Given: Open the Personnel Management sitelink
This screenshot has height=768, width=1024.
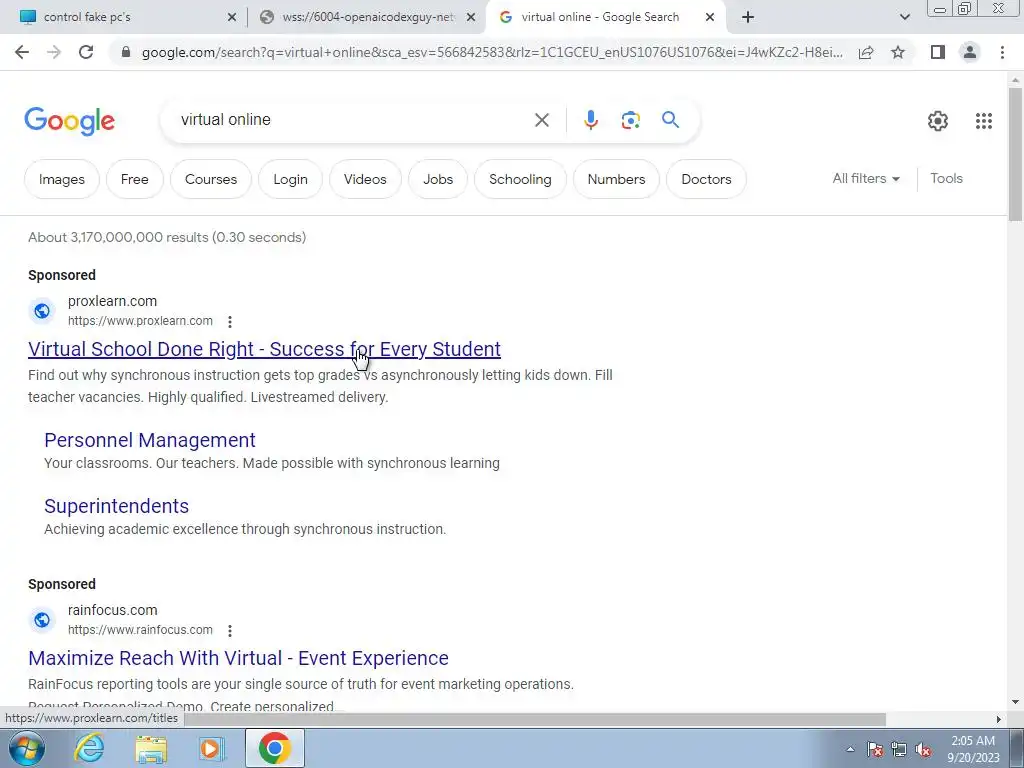Looking at the screenshot, I should [150, 440].
